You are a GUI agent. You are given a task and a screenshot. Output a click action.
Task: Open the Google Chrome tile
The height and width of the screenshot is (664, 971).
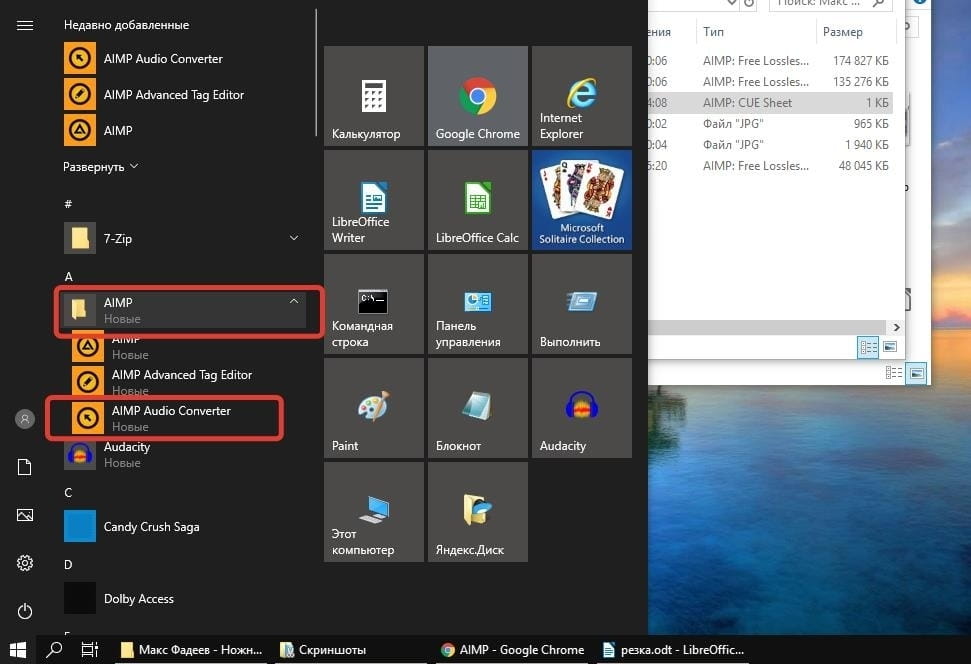point(478,96)
